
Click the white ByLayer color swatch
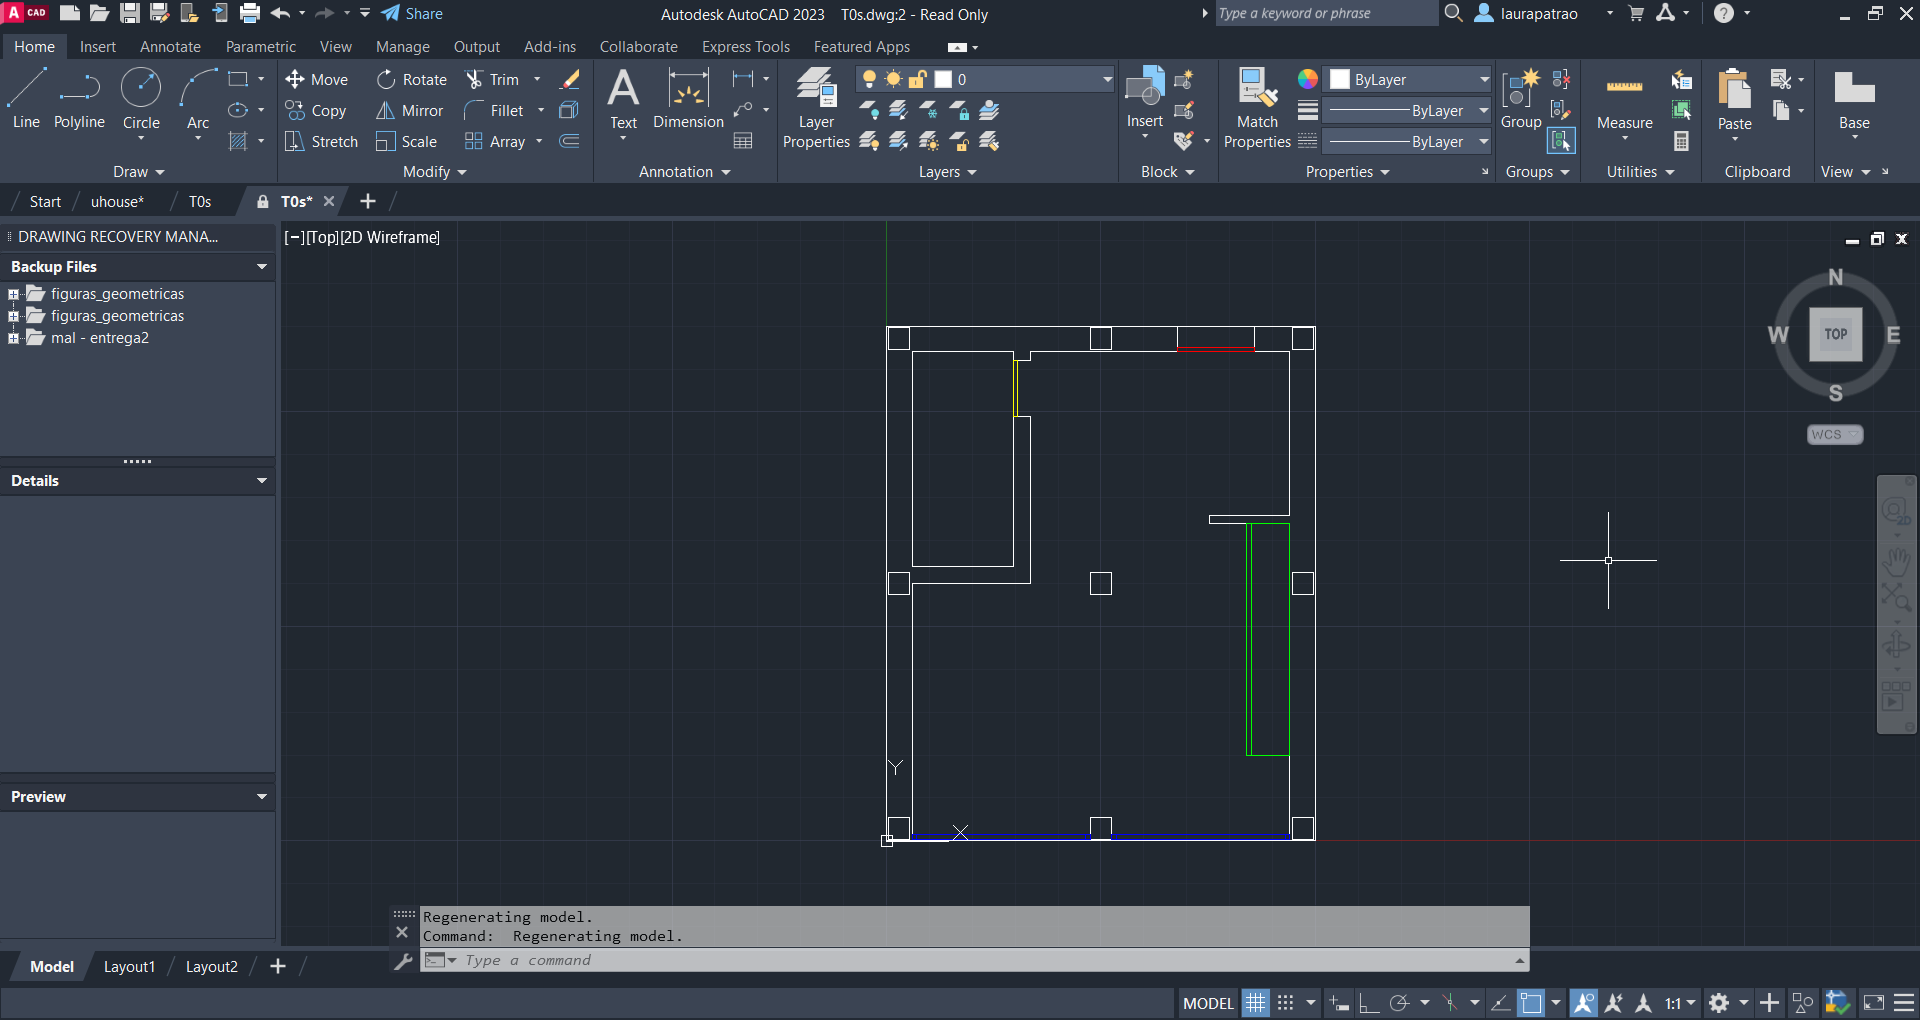click(x=1340, y=80)
